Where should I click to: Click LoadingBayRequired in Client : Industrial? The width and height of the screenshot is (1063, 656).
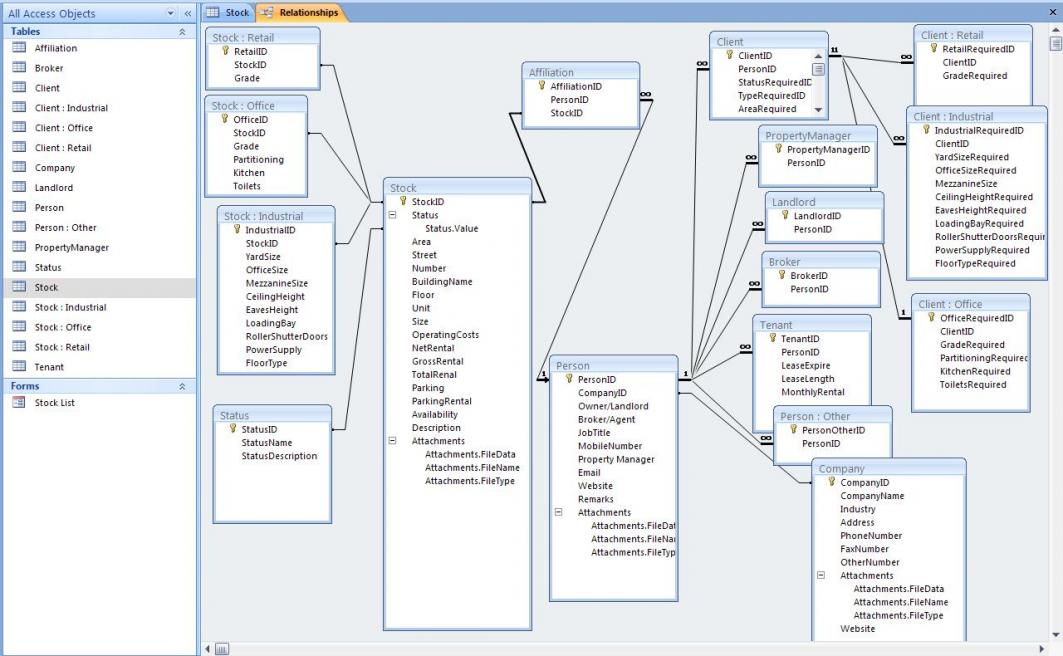click(x=979, y=223)
